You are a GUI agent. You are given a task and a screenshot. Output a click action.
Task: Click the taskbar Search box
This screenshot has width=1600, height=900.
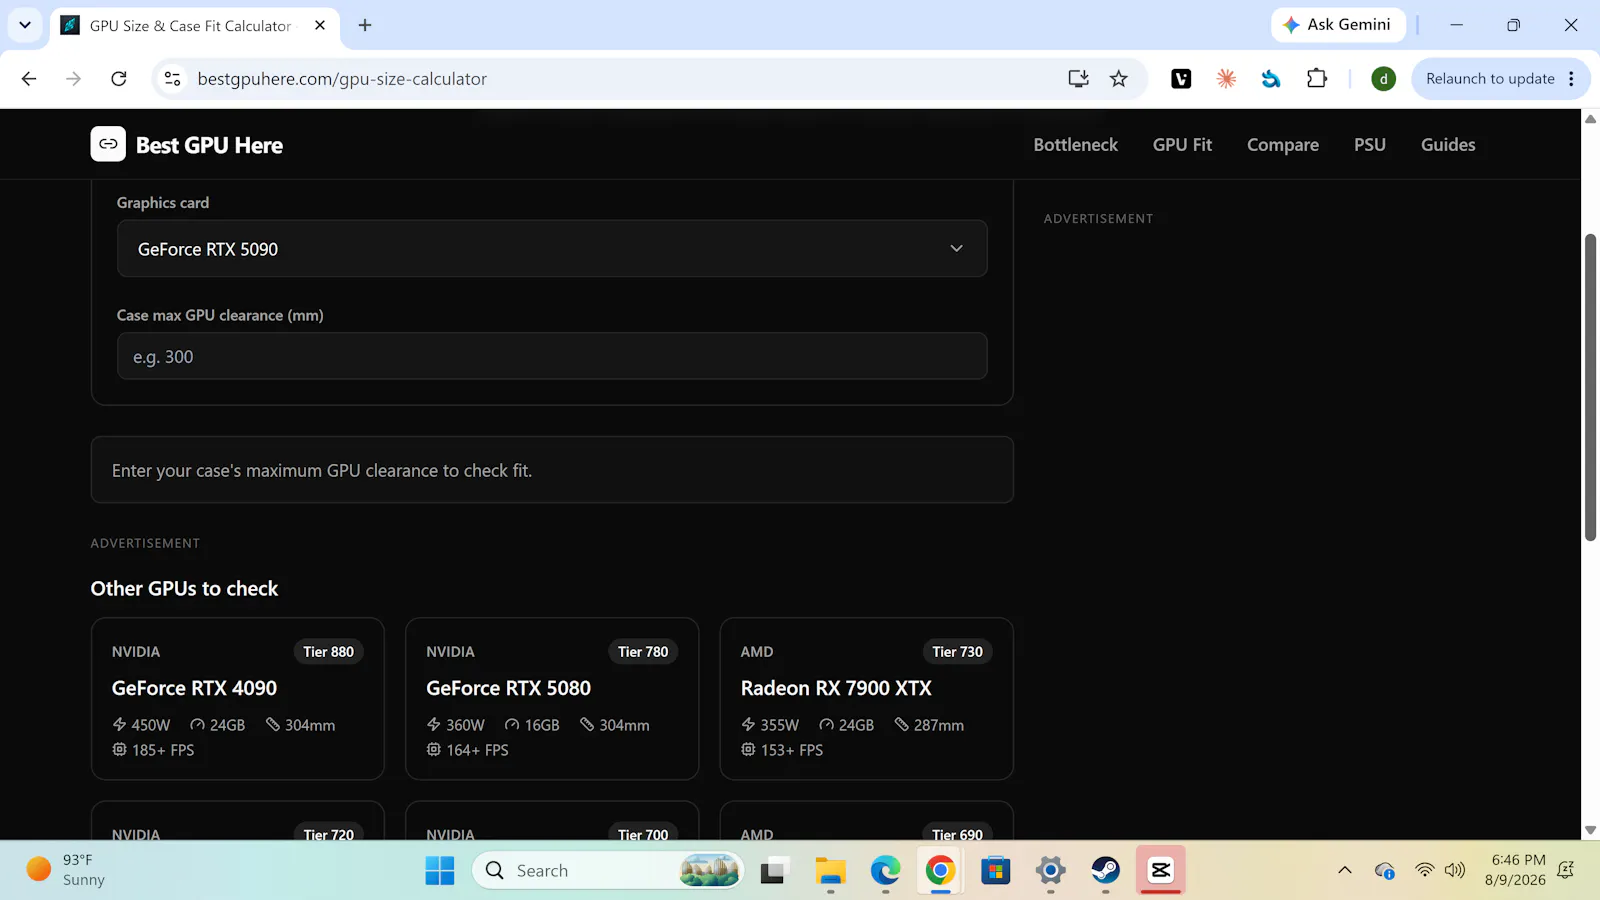click(608, 870)
